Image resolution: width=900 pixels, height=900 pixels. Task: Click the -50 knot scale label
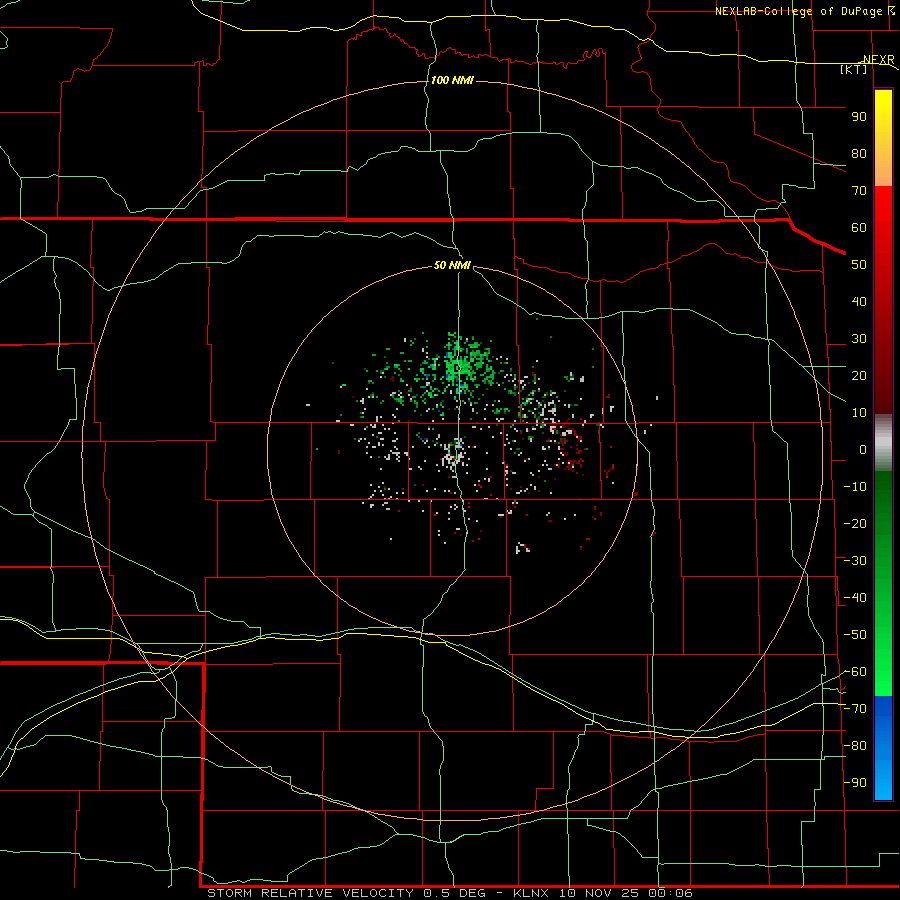click(x=855, y=635)
